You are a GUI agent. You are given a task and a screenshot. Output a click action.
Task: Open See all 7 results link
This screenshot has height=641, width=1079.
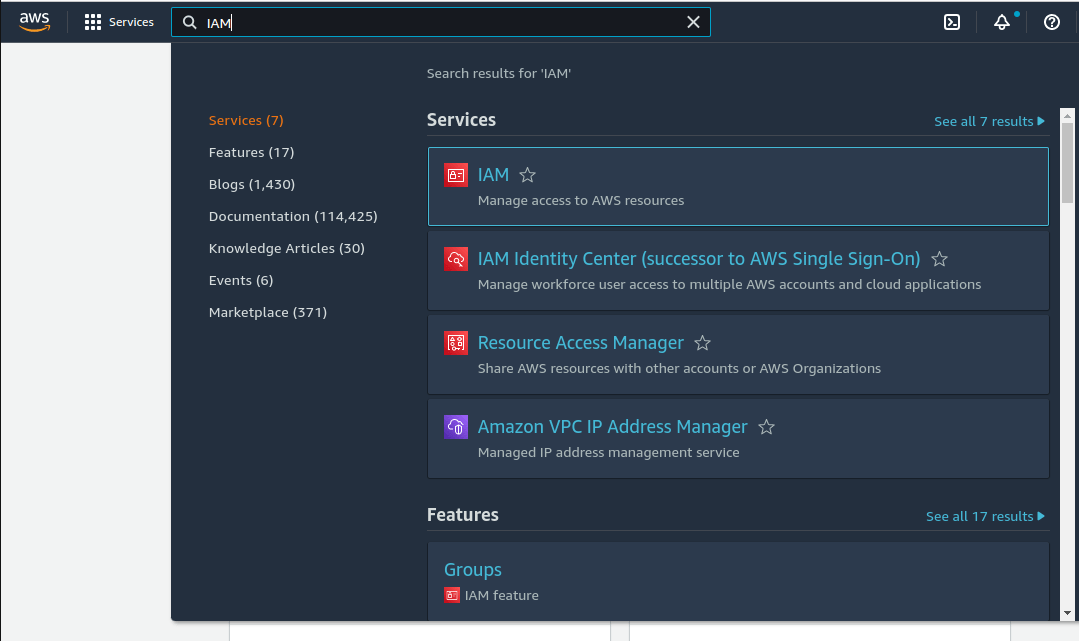click(989, 121)
